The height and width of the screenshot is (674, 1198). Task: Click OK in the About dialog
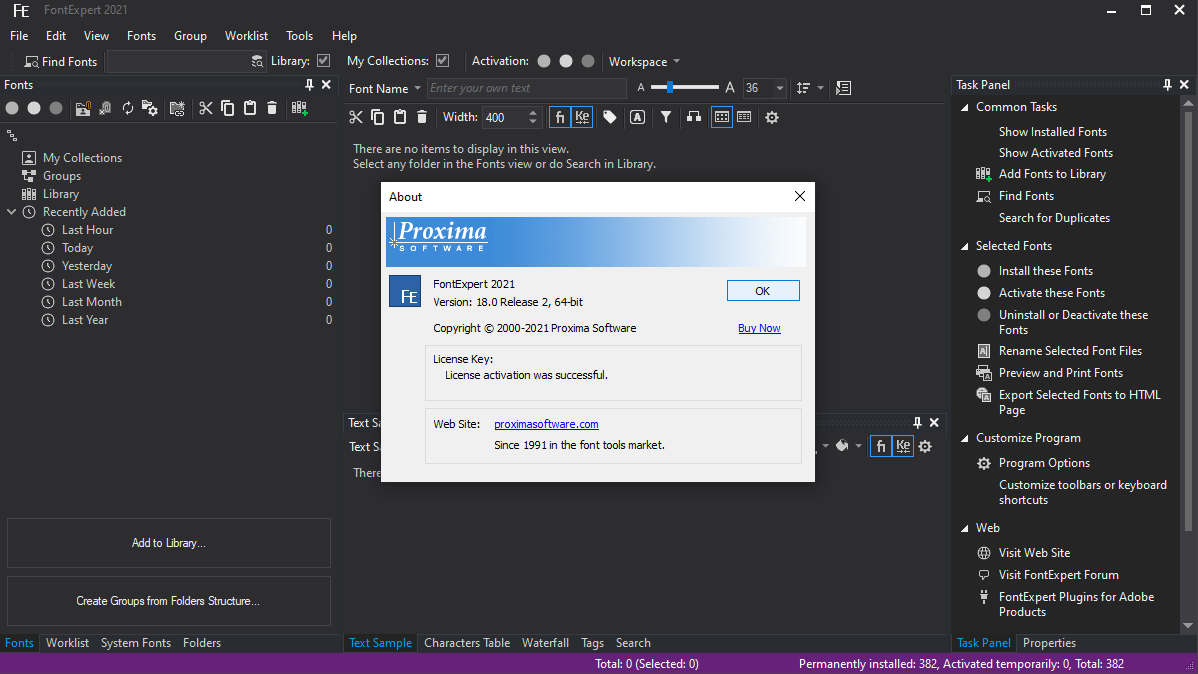[763, 291]
